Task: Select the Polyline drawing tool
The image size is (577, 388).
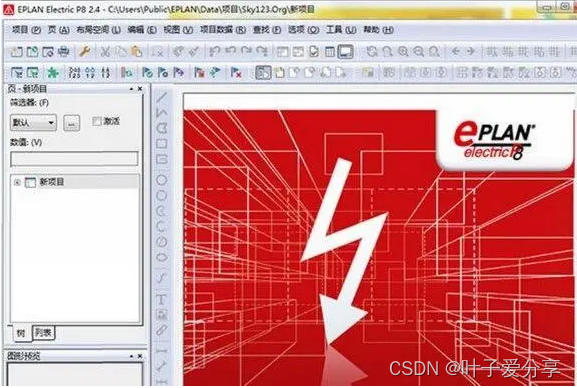Action: 162,112
